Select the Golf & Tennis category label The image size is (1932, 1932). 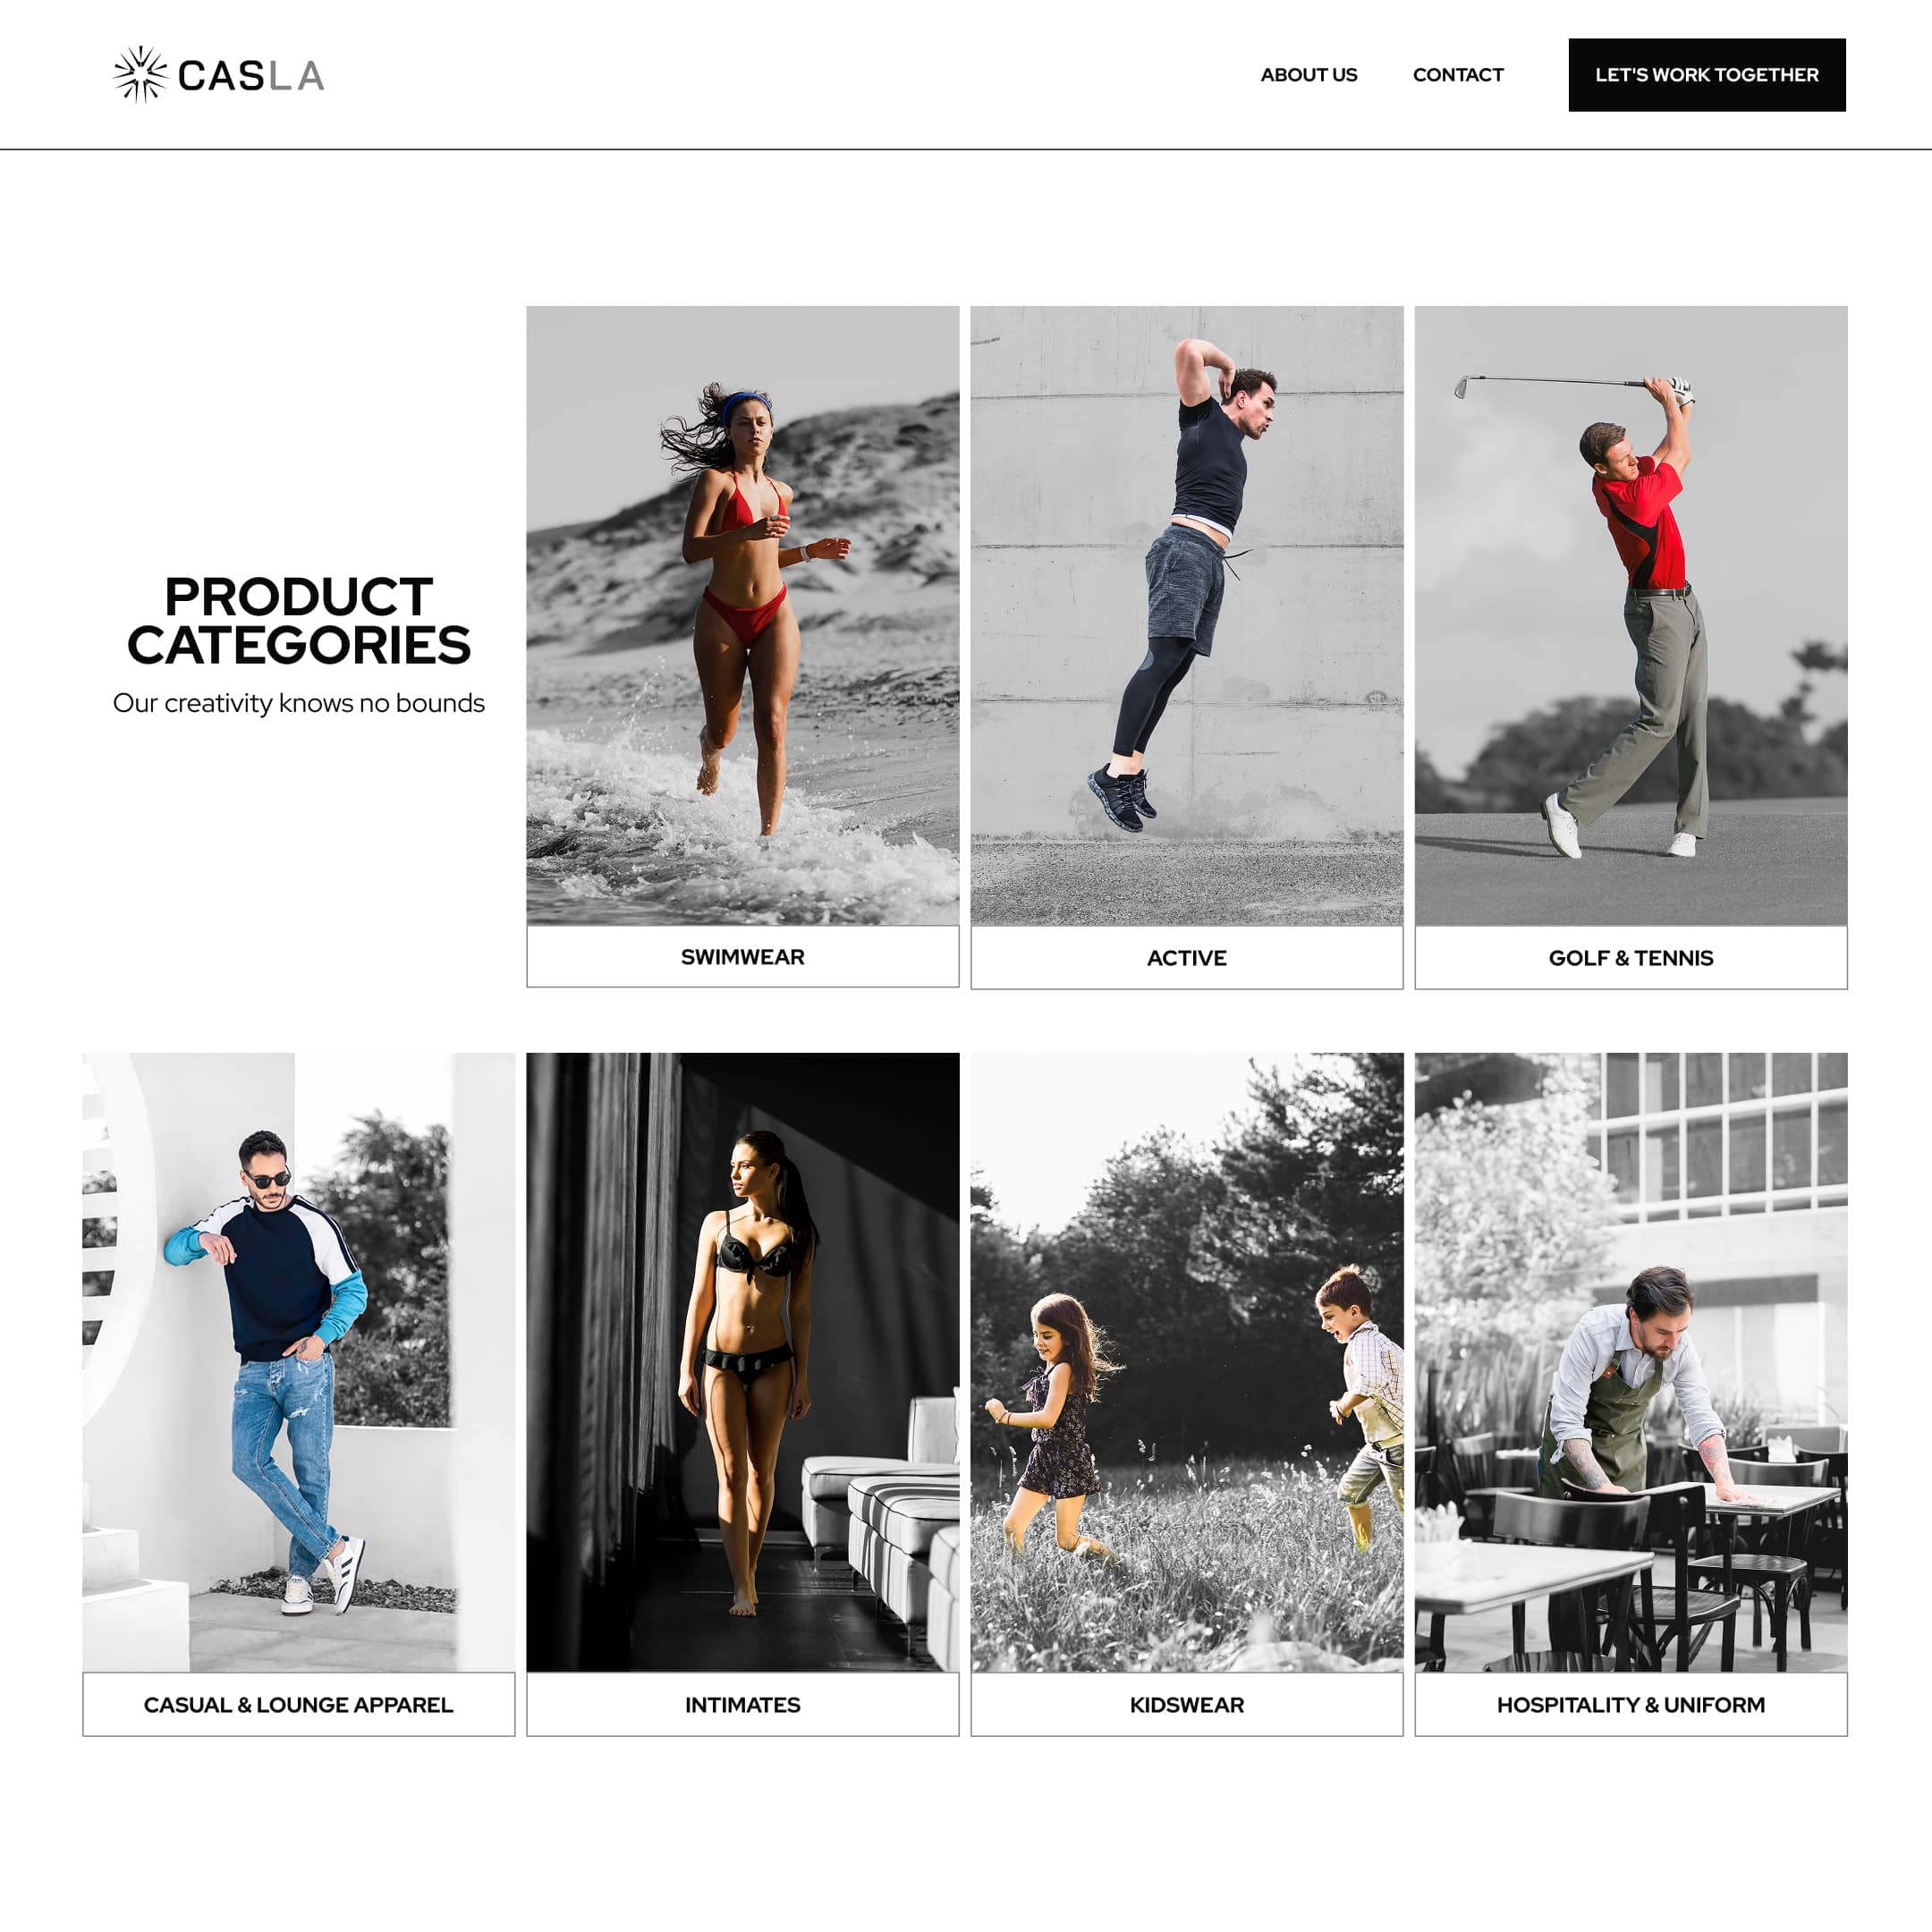1631,958
